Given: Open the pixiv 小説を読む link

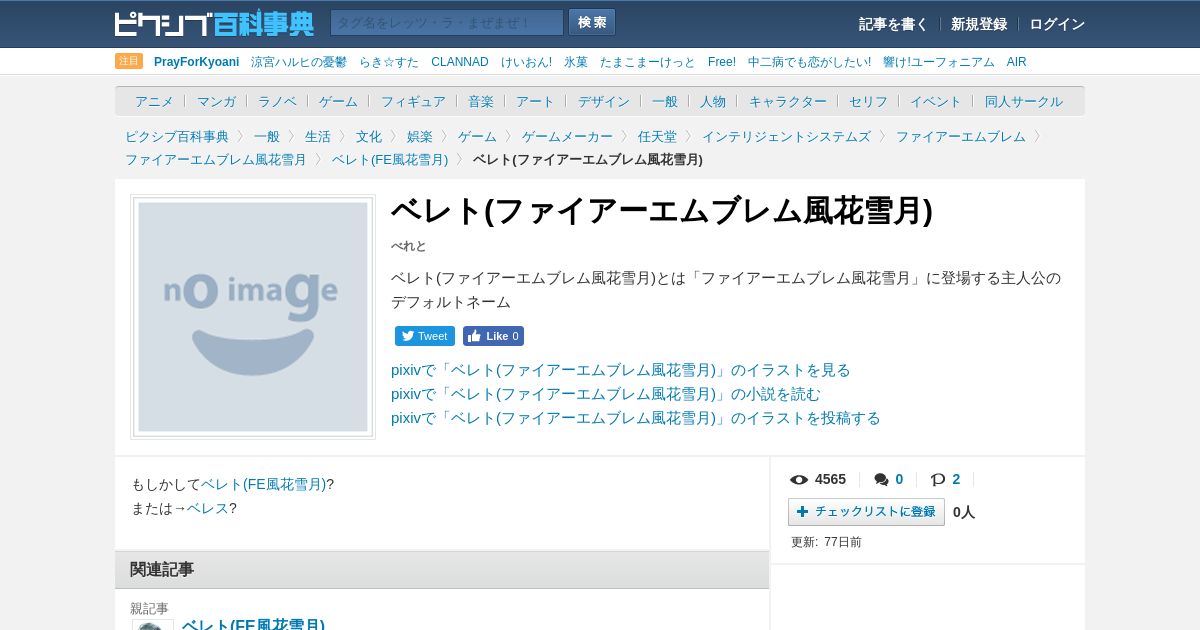Looking at the screenshot, I should pos(606,394).
